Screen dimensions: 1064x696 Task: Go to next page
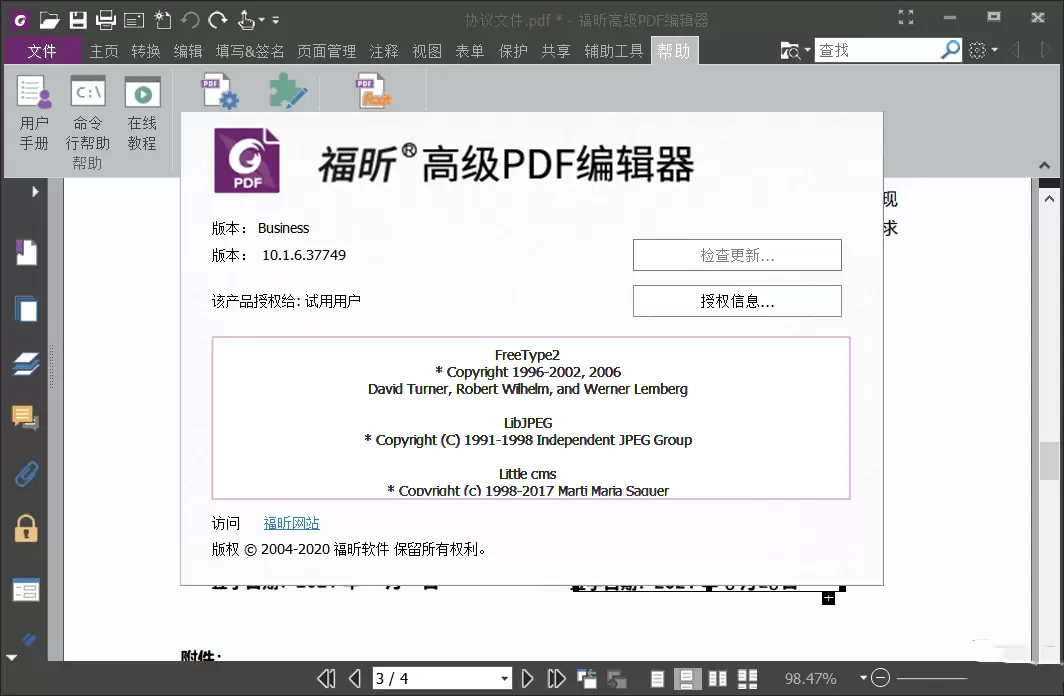[527, 678]
